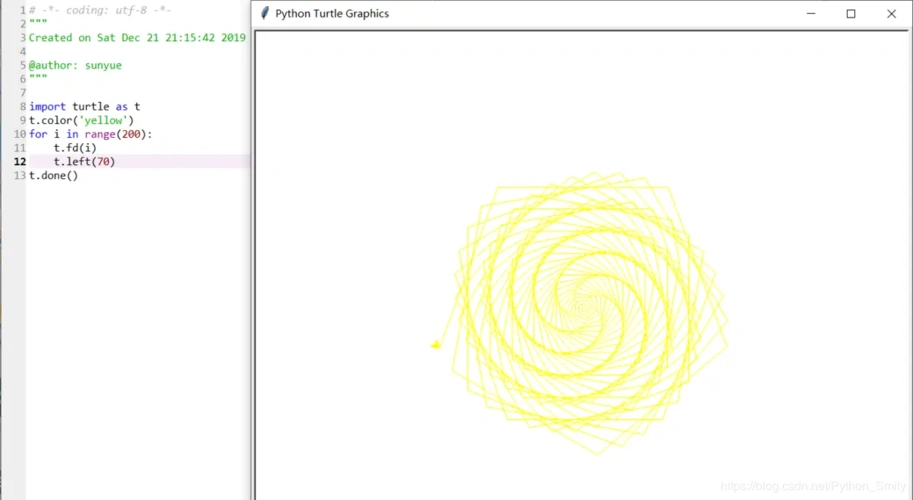
Task: Place cursor on the t.fd(i) line
Action: click(75, 148)
